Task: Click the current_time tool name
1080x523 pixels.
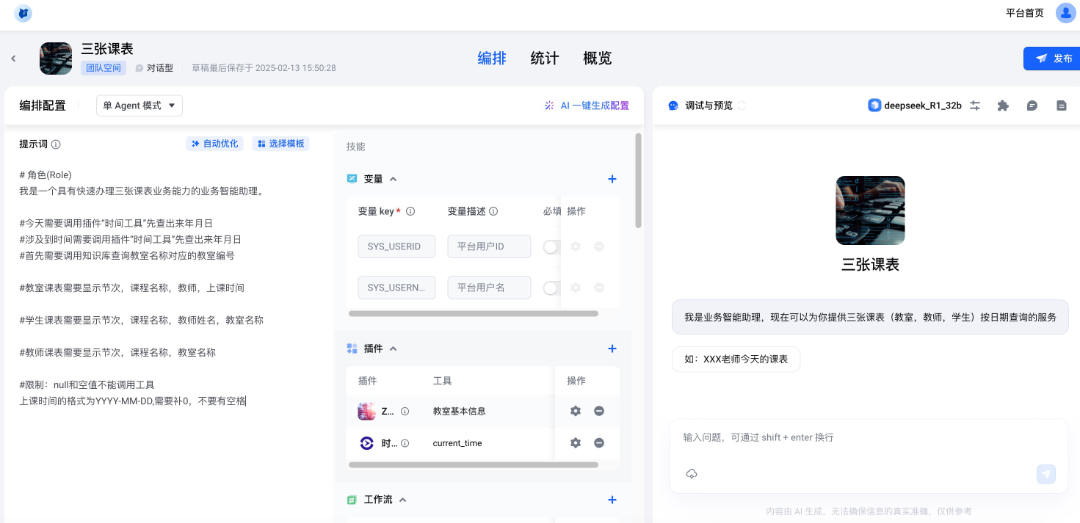Action: click(x=457, y=443)
